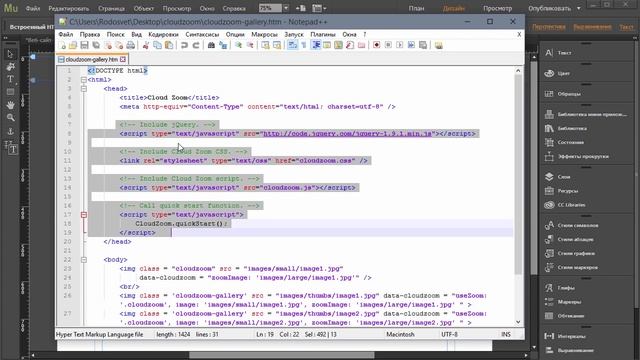Click the Record macro red dot icon
This screenshot has width=640, height=360.
pos(377,45)
